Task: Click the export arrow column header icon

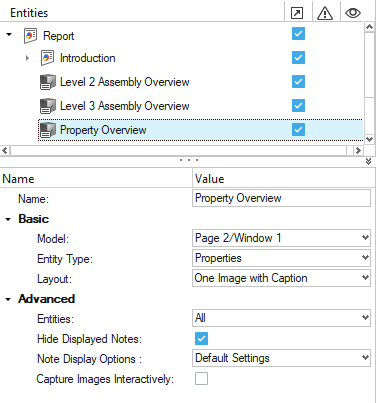Action: pos(297,13)
